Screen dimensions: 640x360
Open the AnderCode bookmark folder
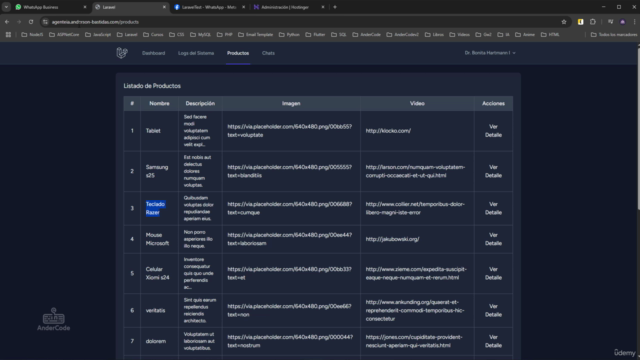367,35
